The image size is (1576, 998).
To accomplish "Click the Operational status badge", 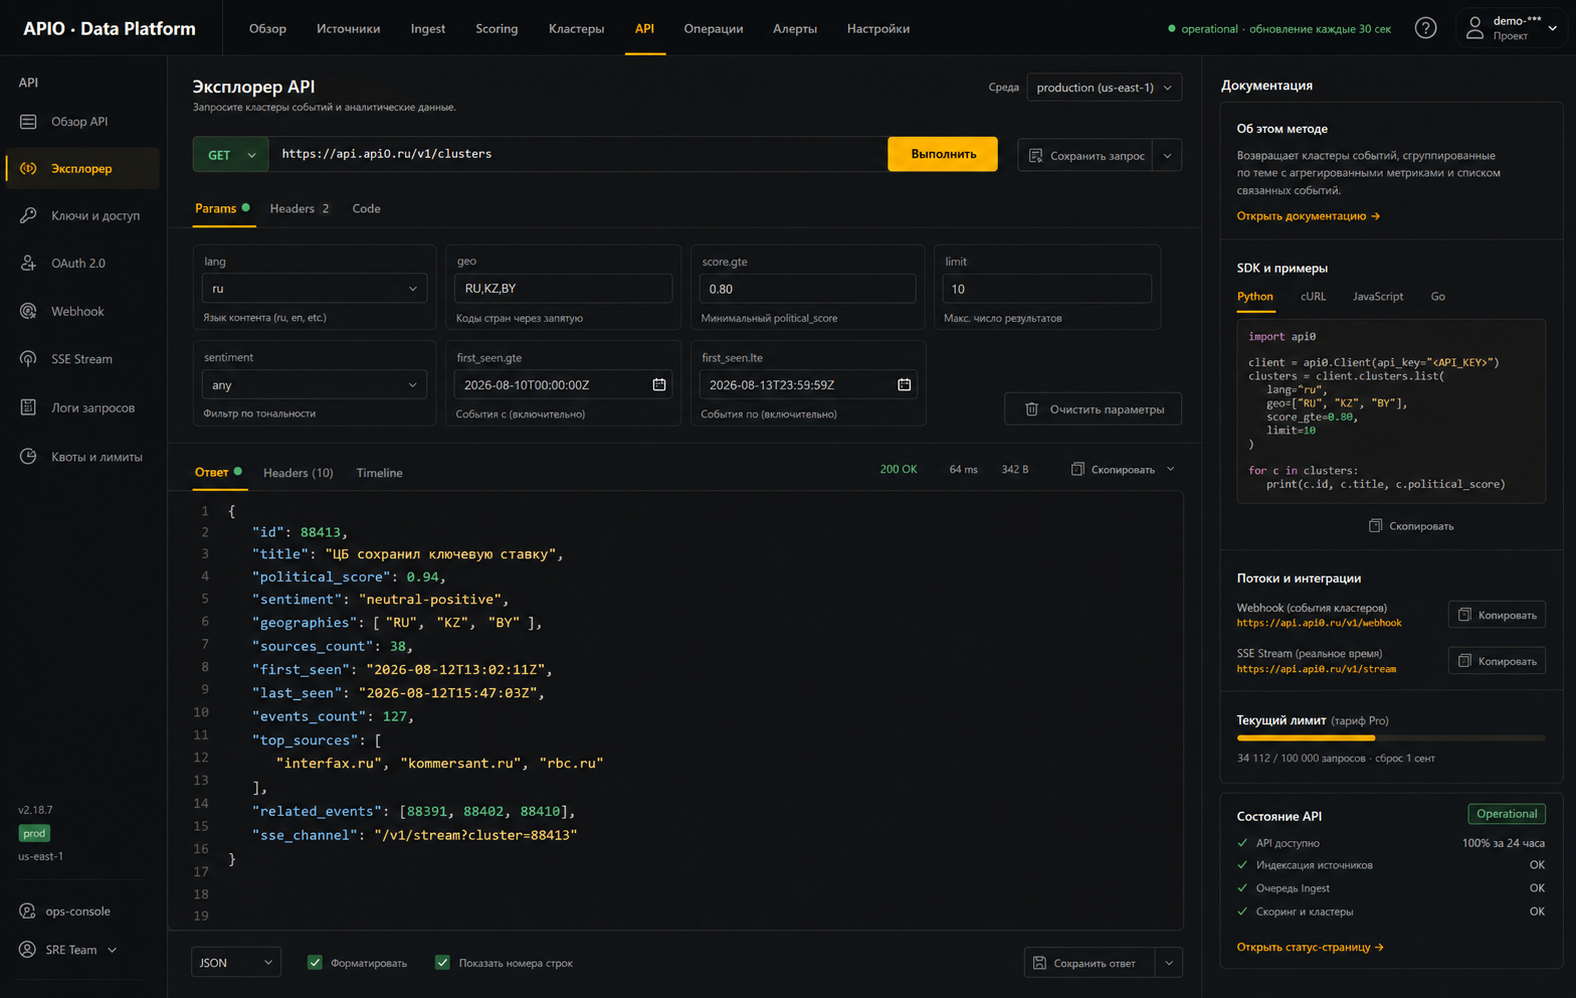I will tap(1507, 814).
